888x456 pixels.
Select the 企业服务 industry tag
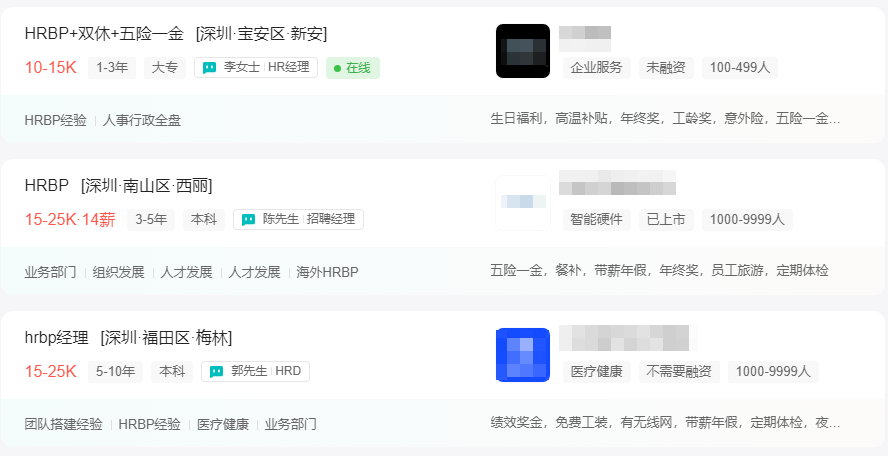click(596, 68)
